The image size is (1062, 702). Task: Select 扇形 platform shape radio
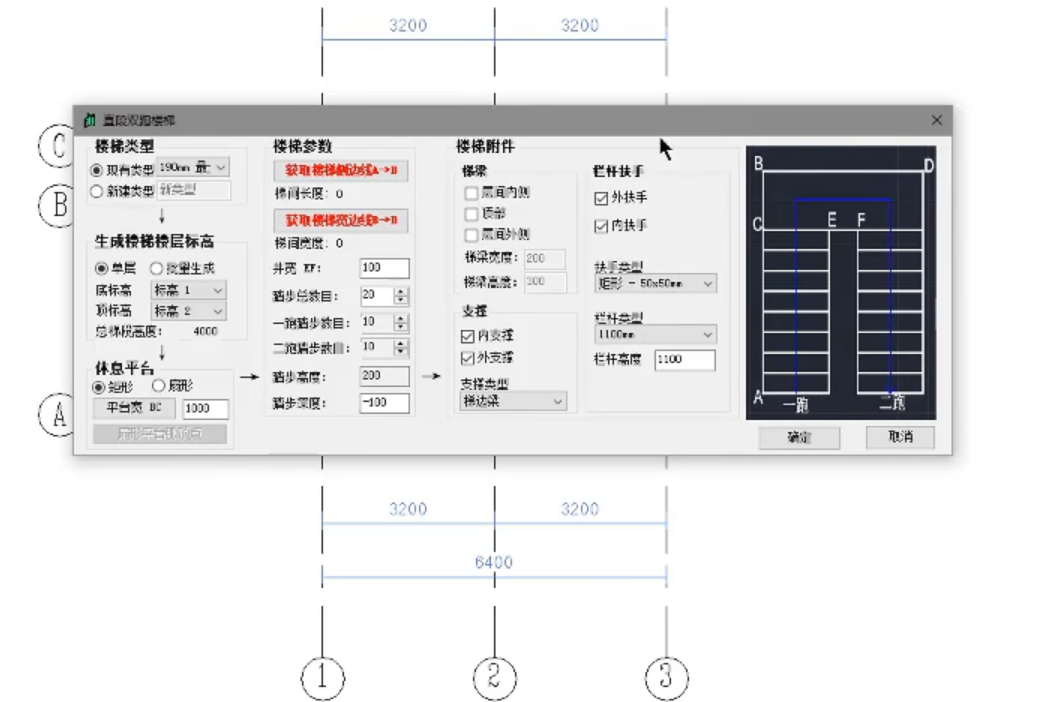pyautogui.click(x=158, y=386)
